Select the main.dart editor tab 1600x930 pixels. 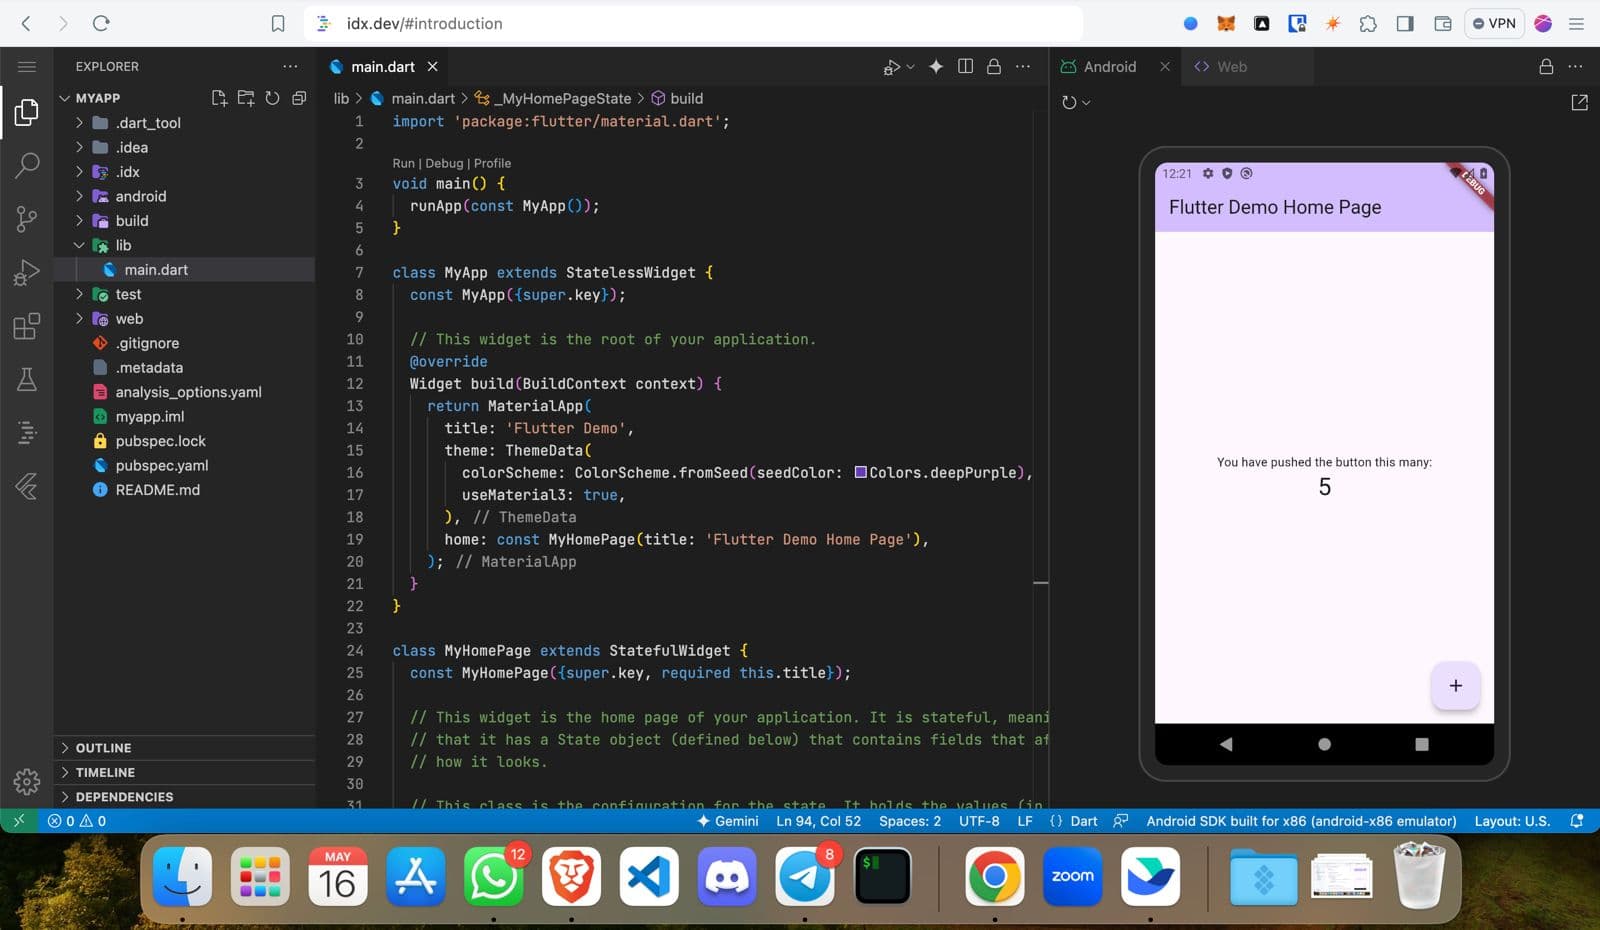(x=382, y=66)
